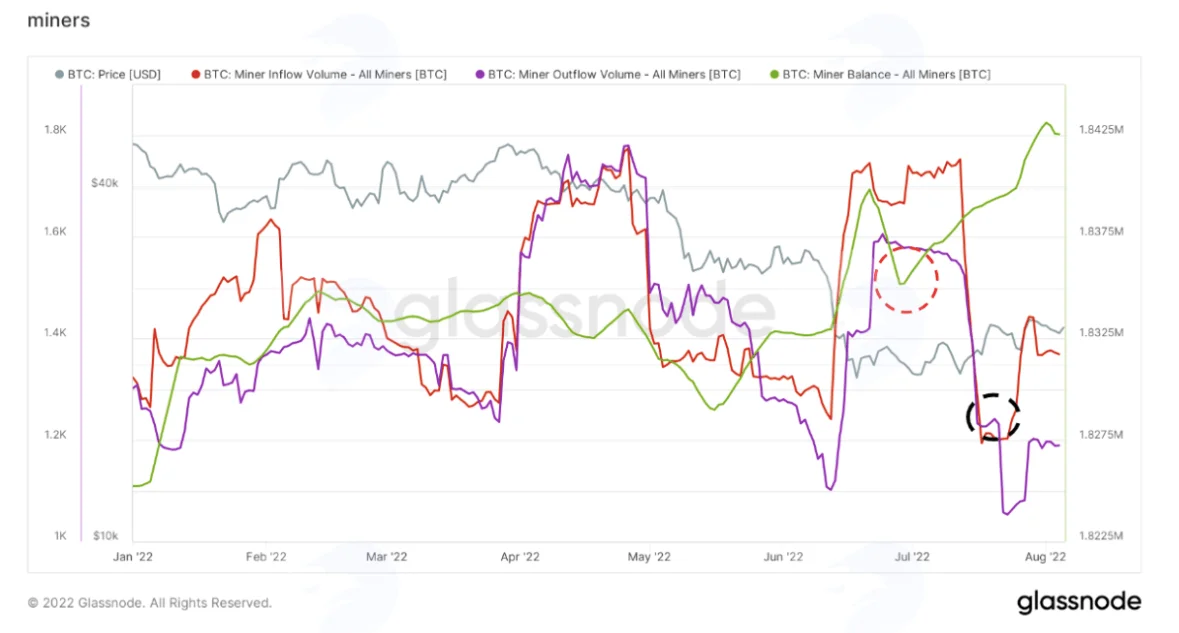Click the green Balance color dot
This screenshot has height=633, width=1179.
pyautogui.click(x=774, y=74)
